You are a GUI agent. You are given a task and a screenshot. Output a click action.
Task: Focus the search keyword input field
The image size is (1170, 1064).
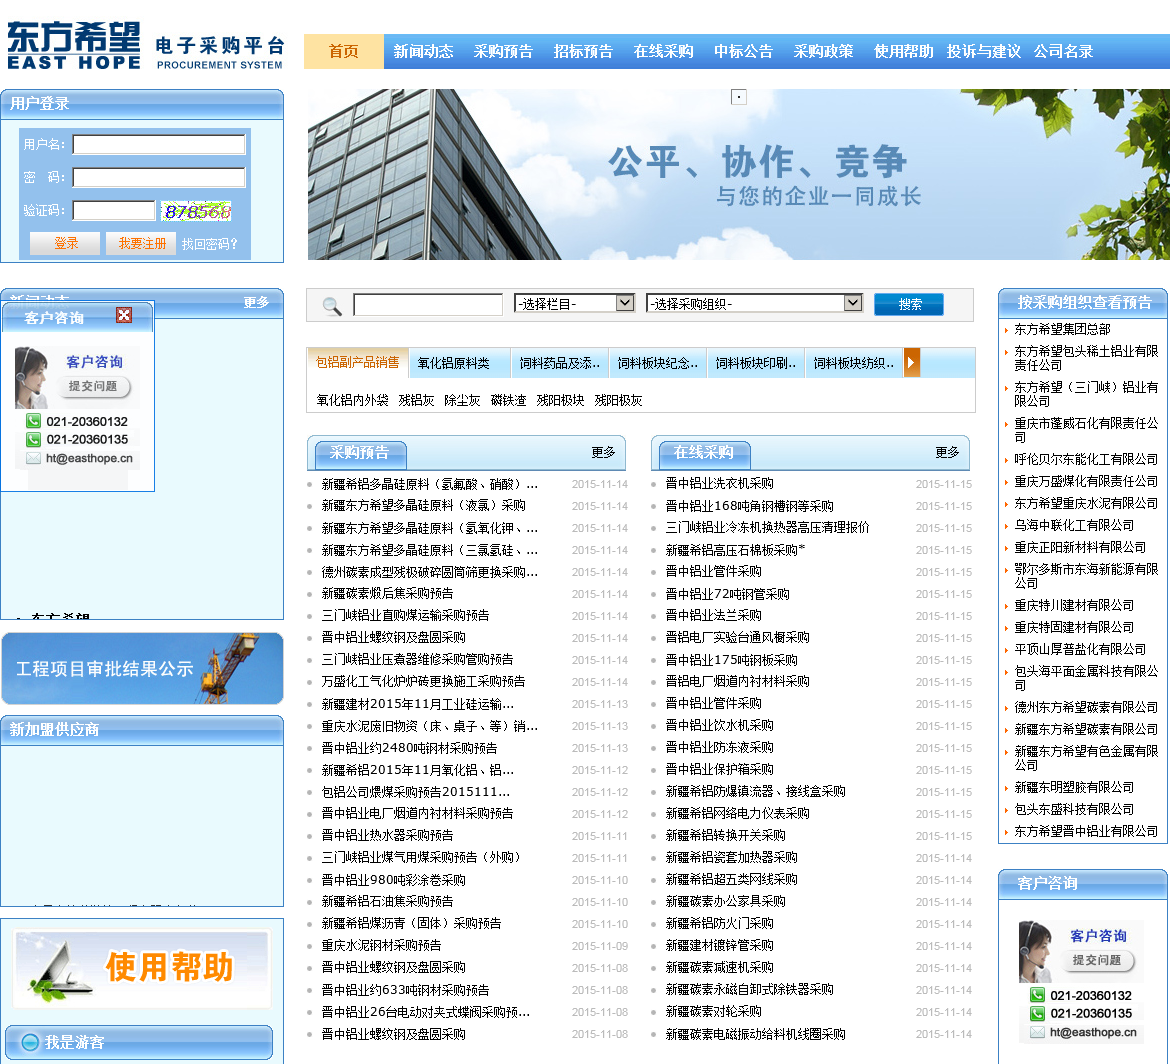tap(428, 304)
